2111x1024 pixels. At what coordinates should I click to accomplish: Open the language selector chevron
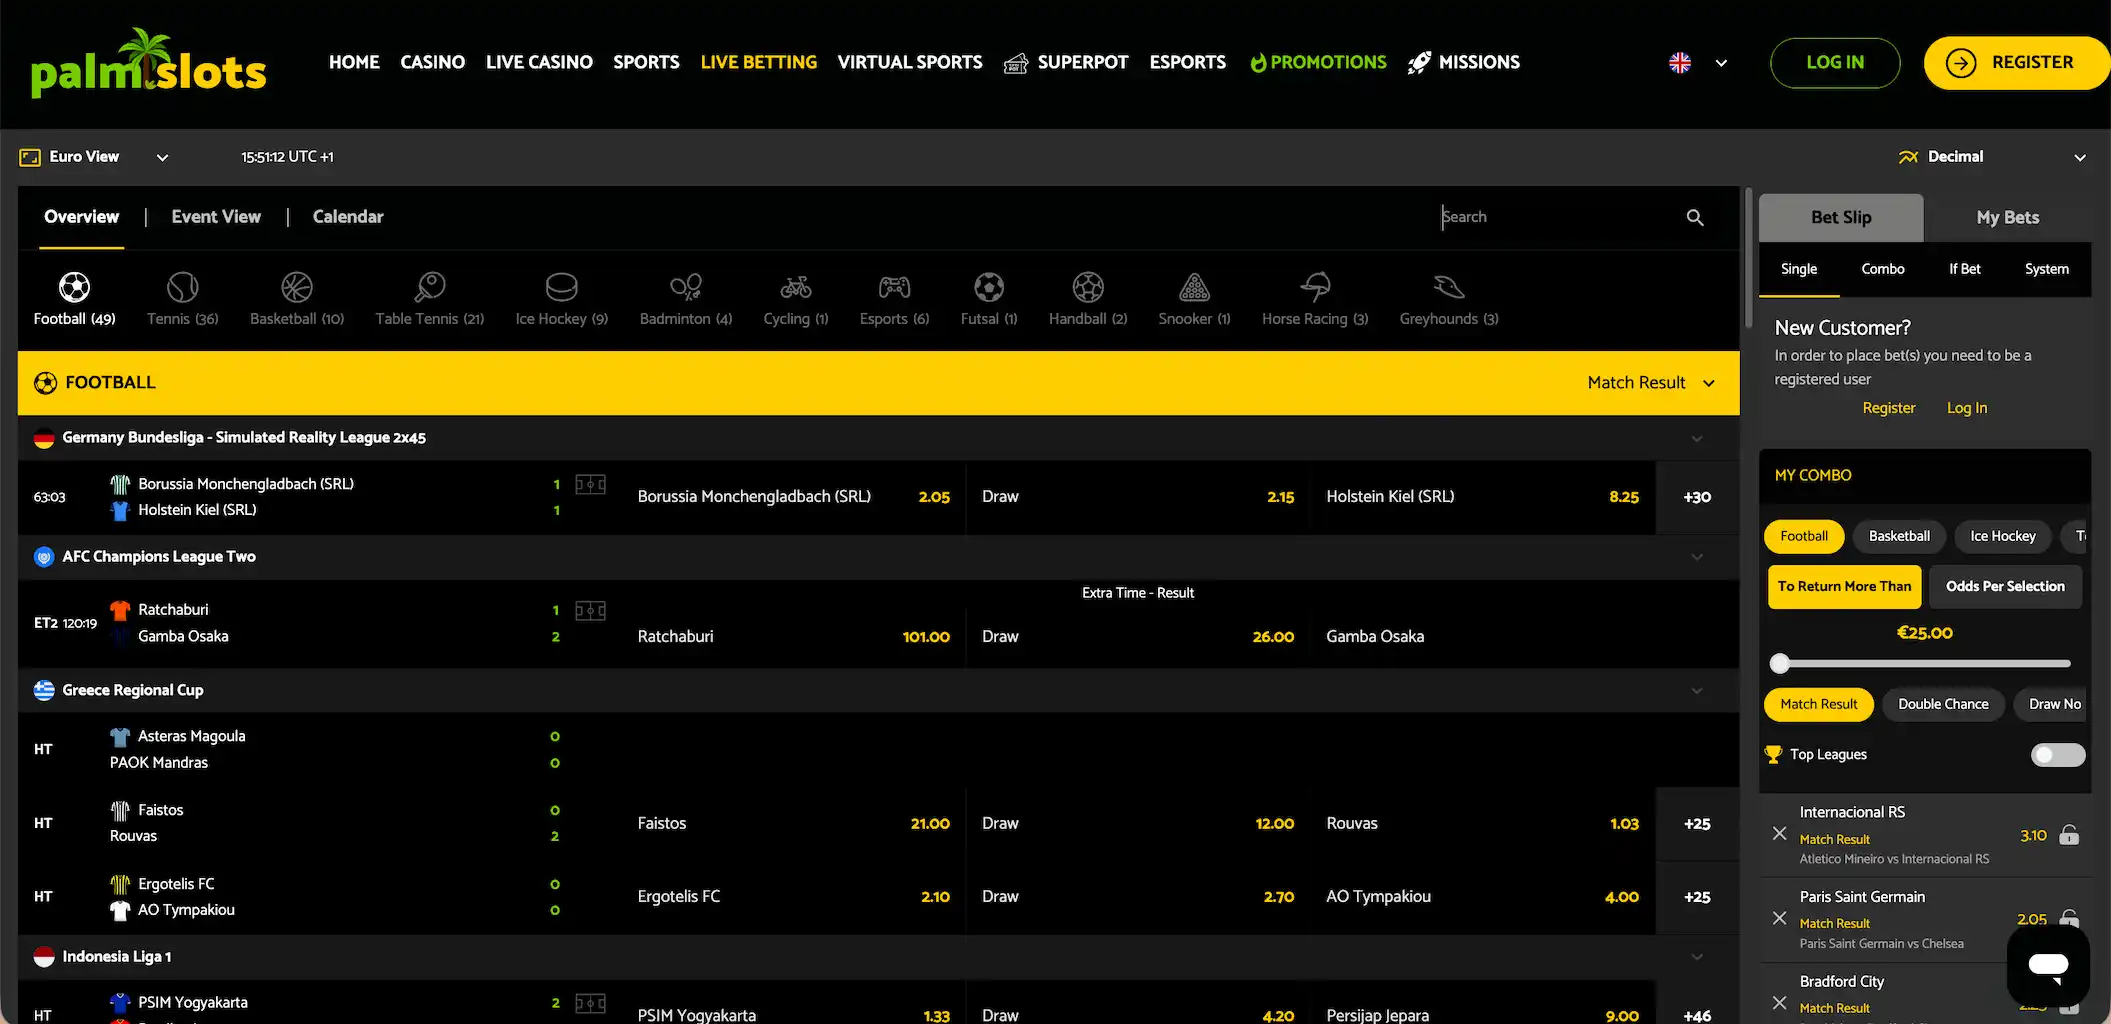pos(1721,63)
